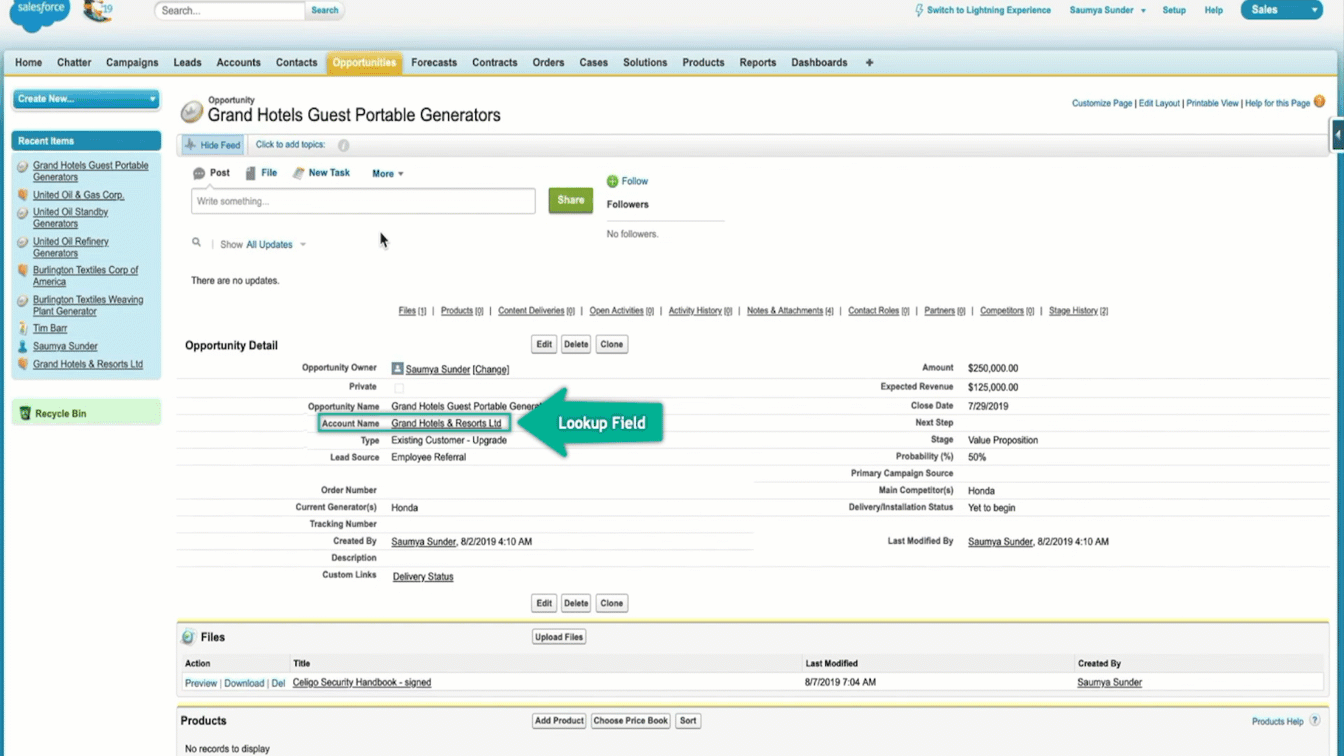Open the Sales app switcher dropdown
The width and height of the screenshot is (1344, 756).
[1281, 10]
